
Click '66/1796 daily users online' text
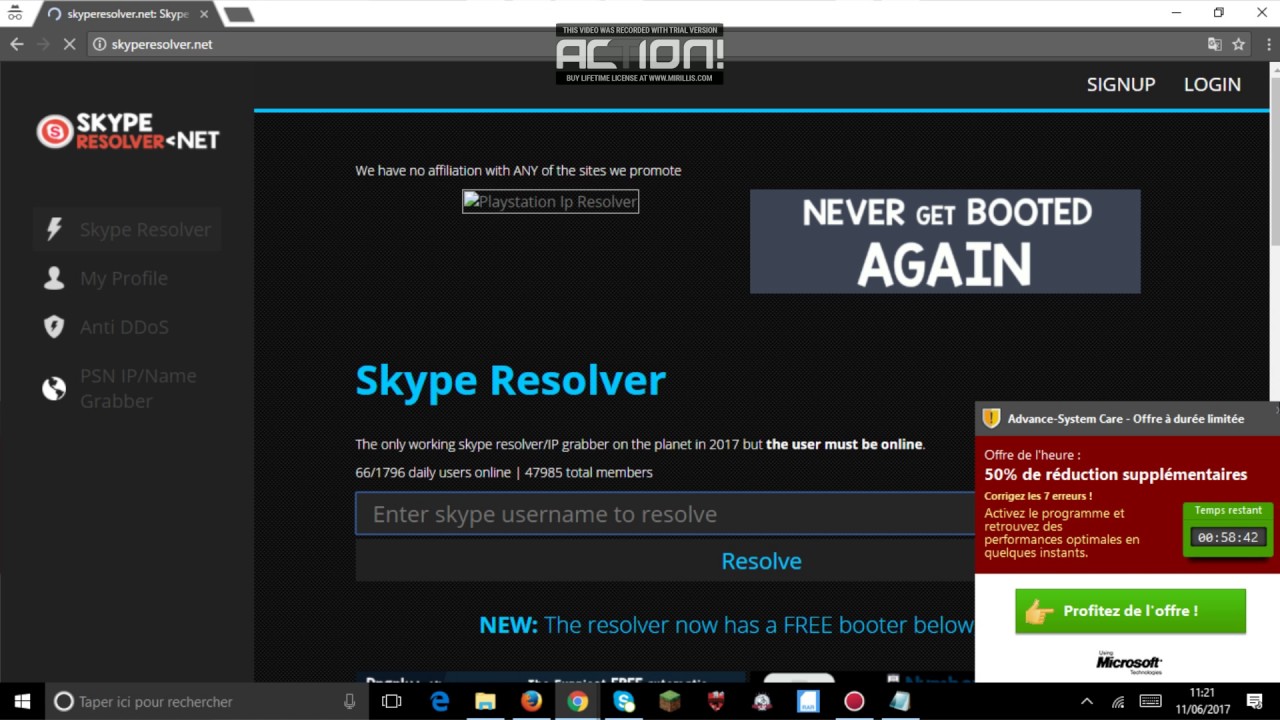433,472
